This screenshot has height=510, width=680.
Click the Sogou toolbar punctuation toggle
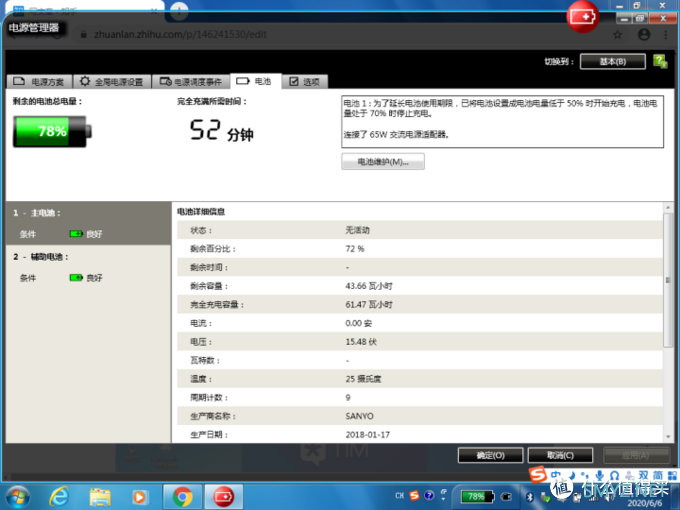[x=585, y=475]
